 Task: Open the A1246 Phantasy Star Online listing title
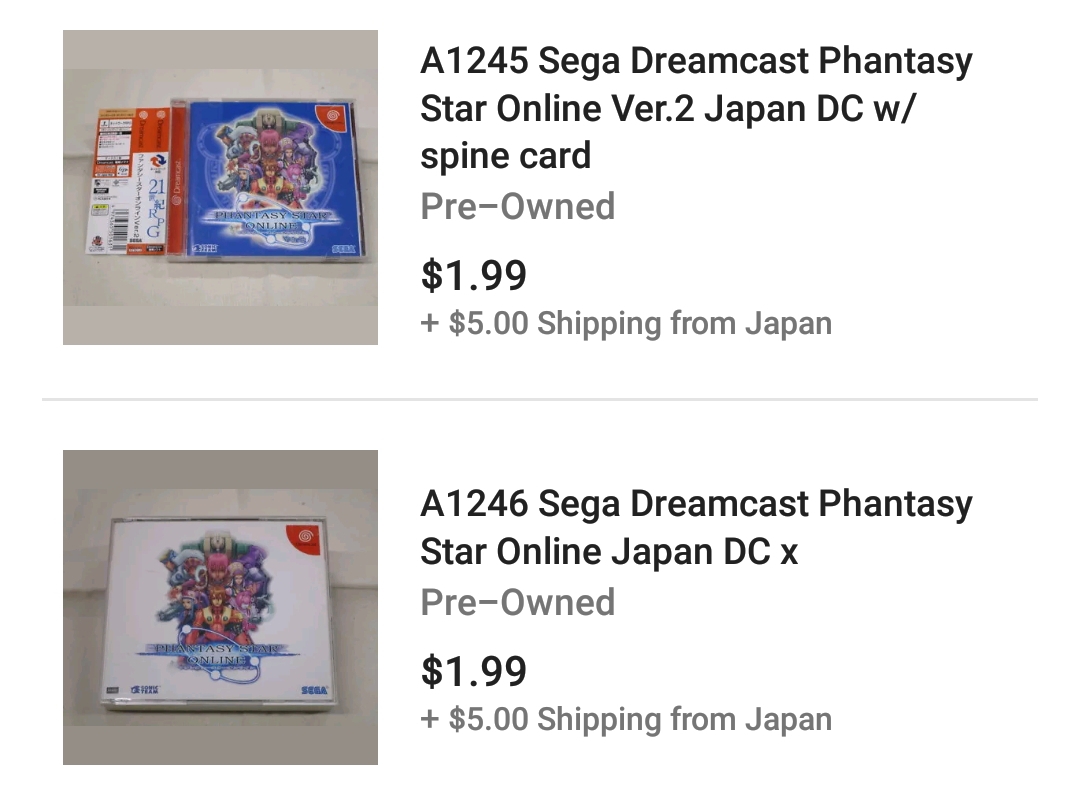click(x=696, y=528)
